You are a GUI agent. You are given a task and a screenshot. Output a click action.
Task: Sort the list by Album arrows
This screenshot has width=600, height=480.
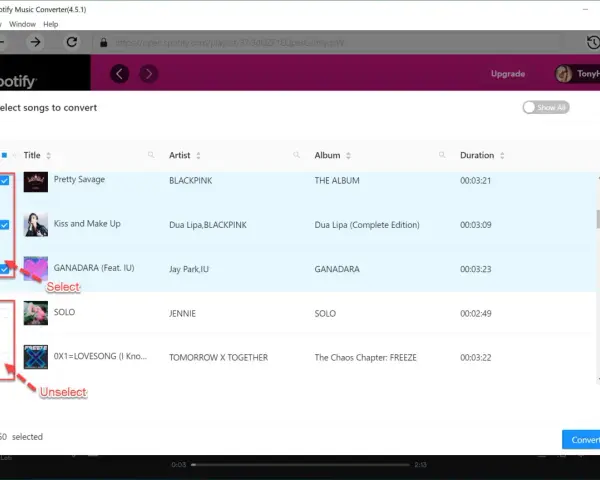coord(348,155)
